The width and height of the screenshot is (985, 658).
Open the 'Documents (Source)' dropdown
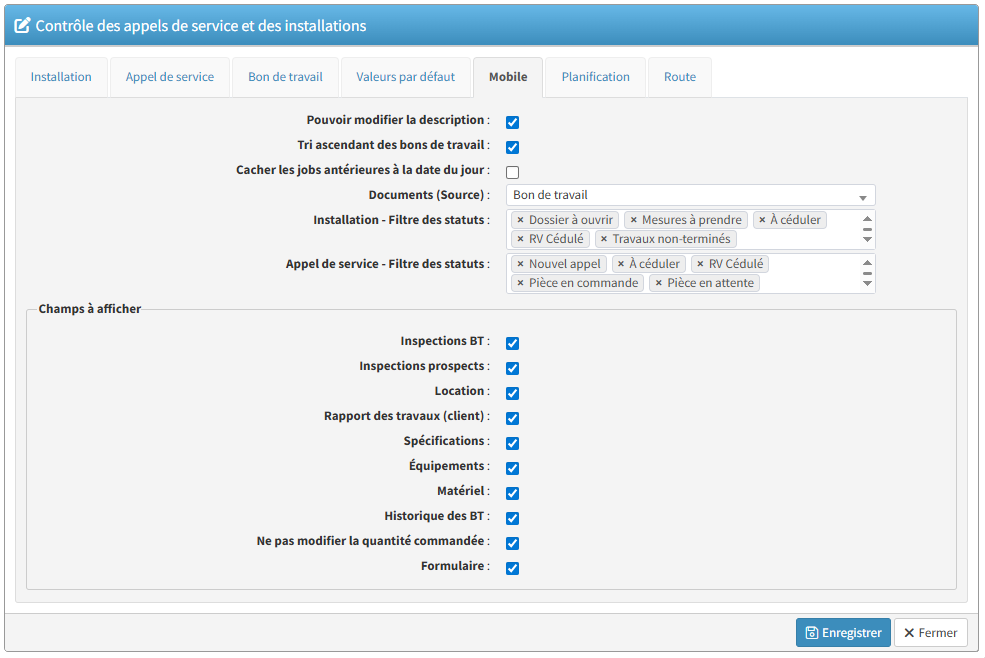click(690, 196)
